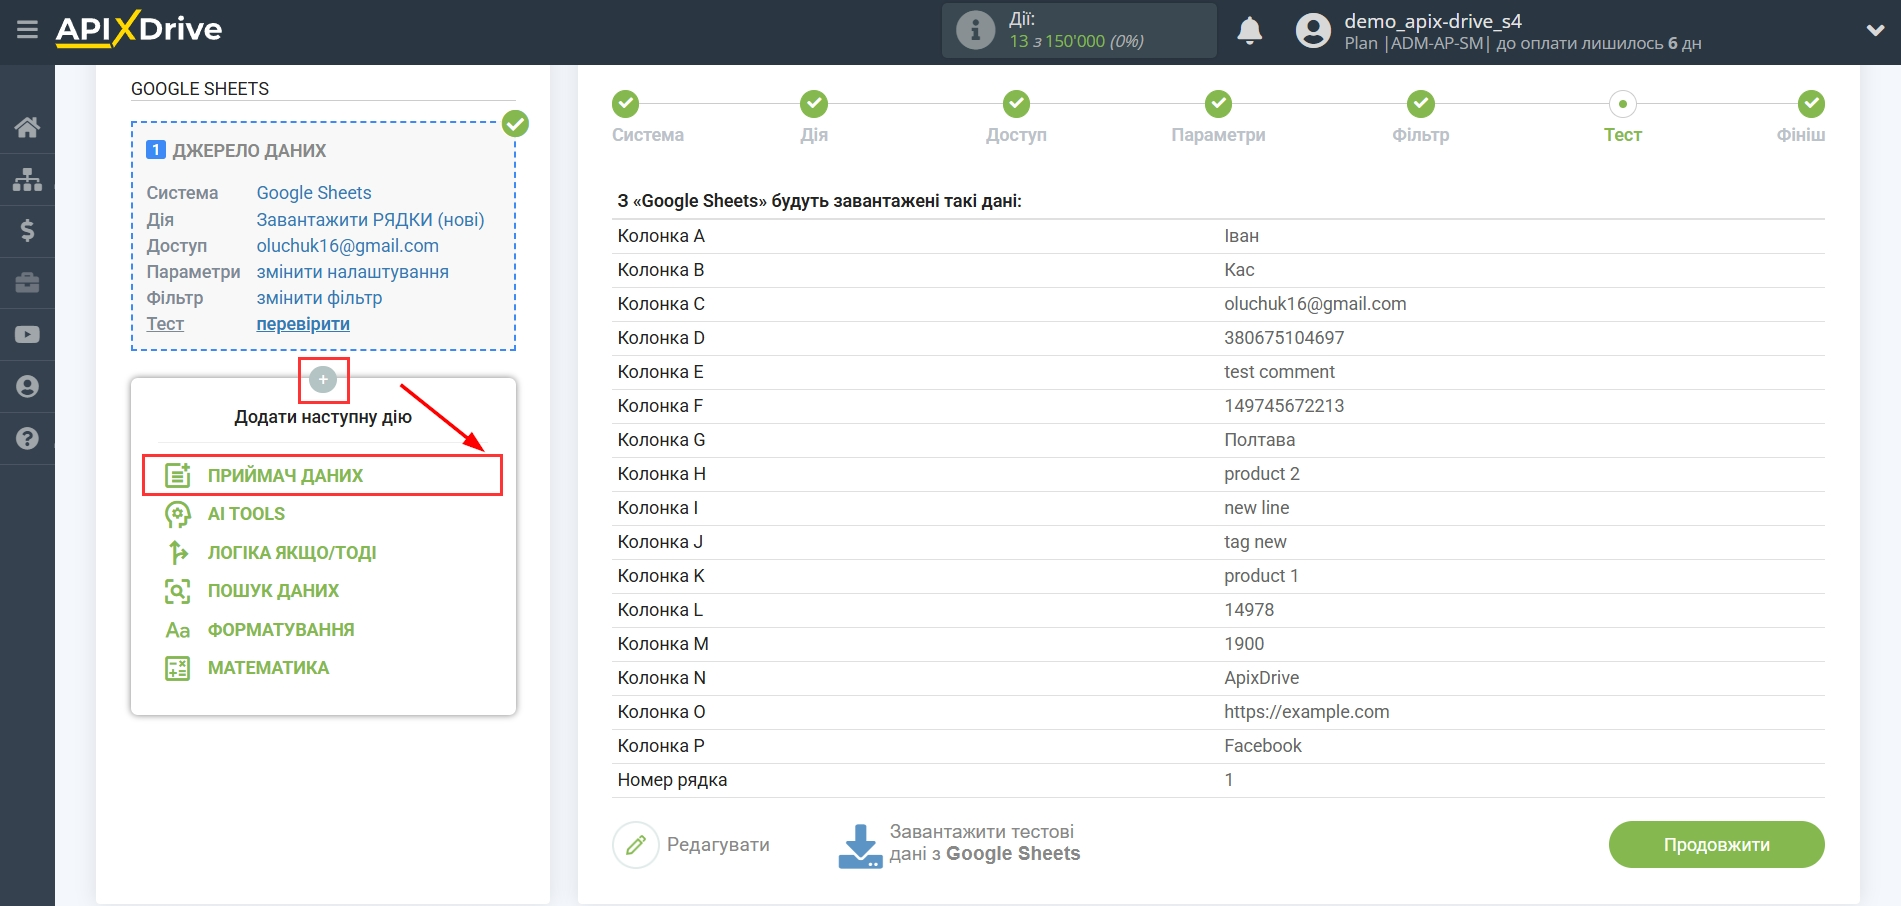This screenshot has height=906, width=1901.
Task: Select AI TOOLS option
Action: (x=246, y=514)
